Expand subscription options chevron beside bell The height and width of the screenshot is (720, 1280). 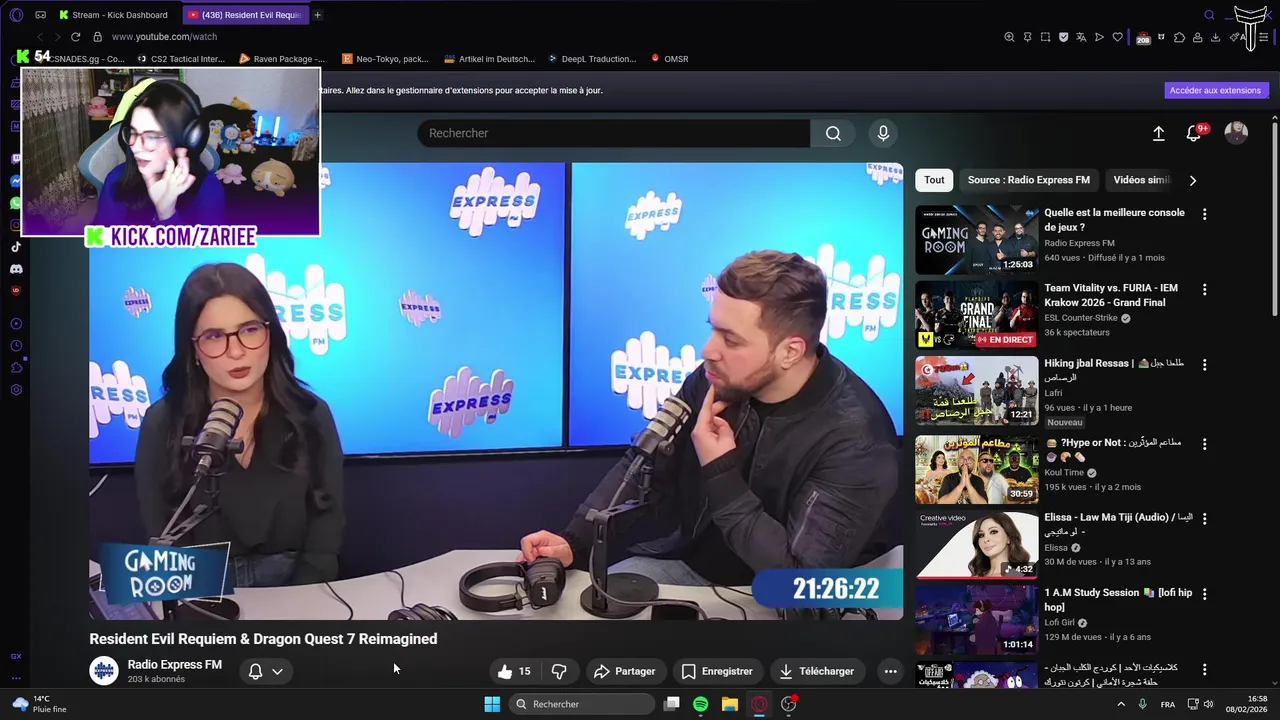(x=278, y=671)
